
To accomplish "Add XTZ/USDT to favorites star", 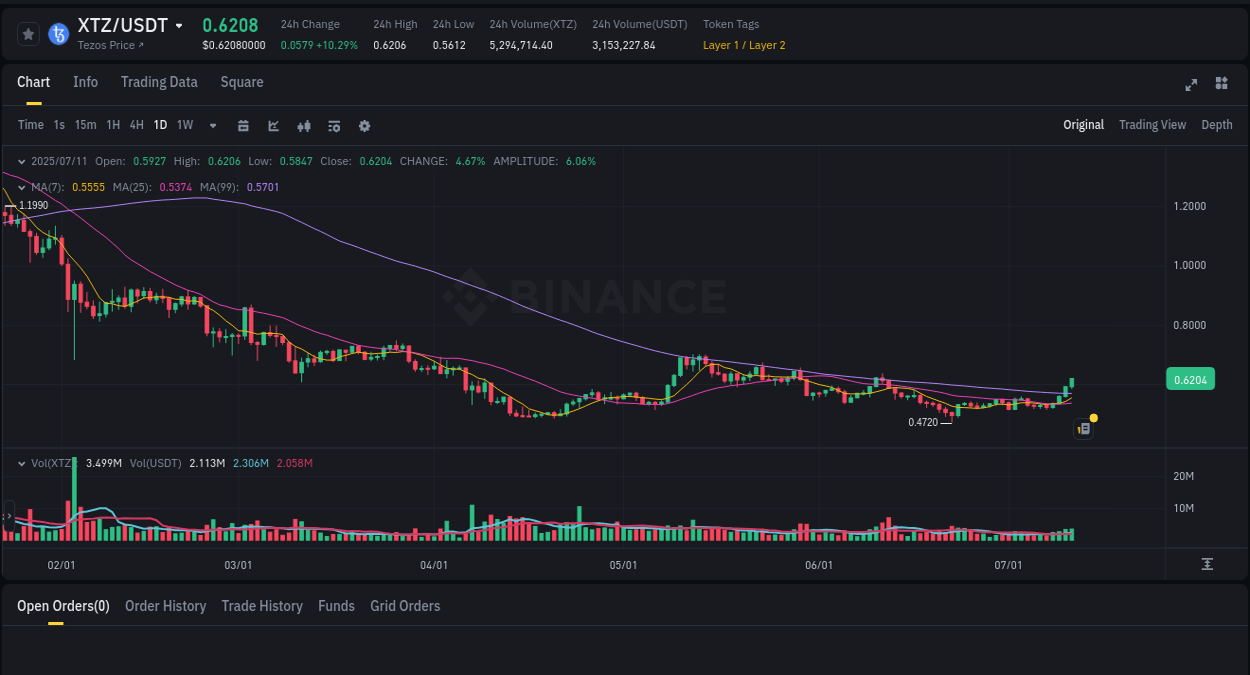I will point(28,33).
